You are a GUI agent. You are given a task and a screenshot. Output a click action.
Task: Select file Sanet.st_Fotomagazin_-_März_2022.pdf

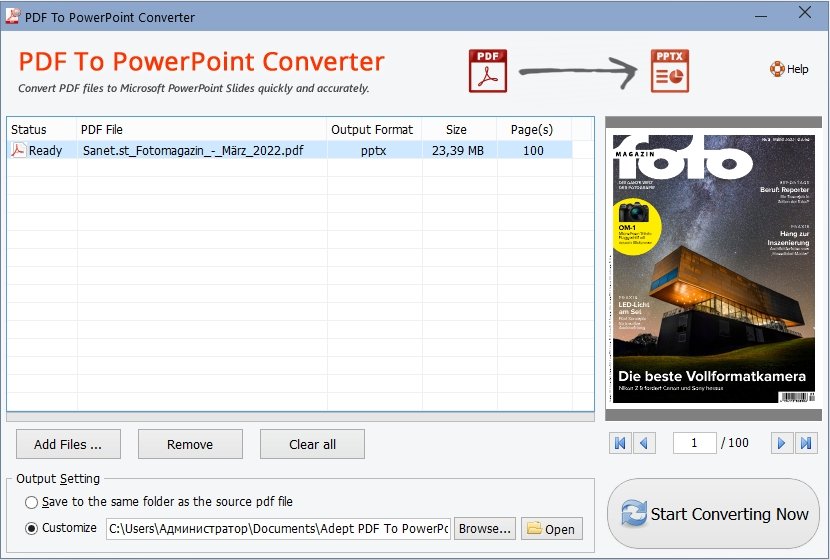pyautogui.click(x=193, y=151)
